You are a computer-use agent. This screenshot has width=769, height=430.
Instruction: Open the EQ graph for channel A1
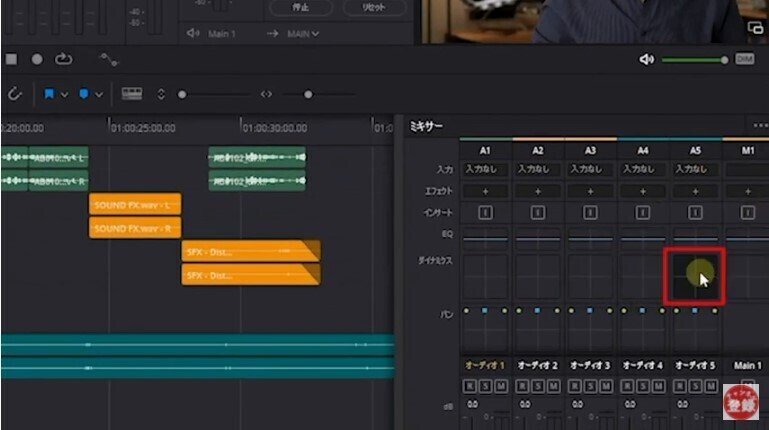(485, 238)
